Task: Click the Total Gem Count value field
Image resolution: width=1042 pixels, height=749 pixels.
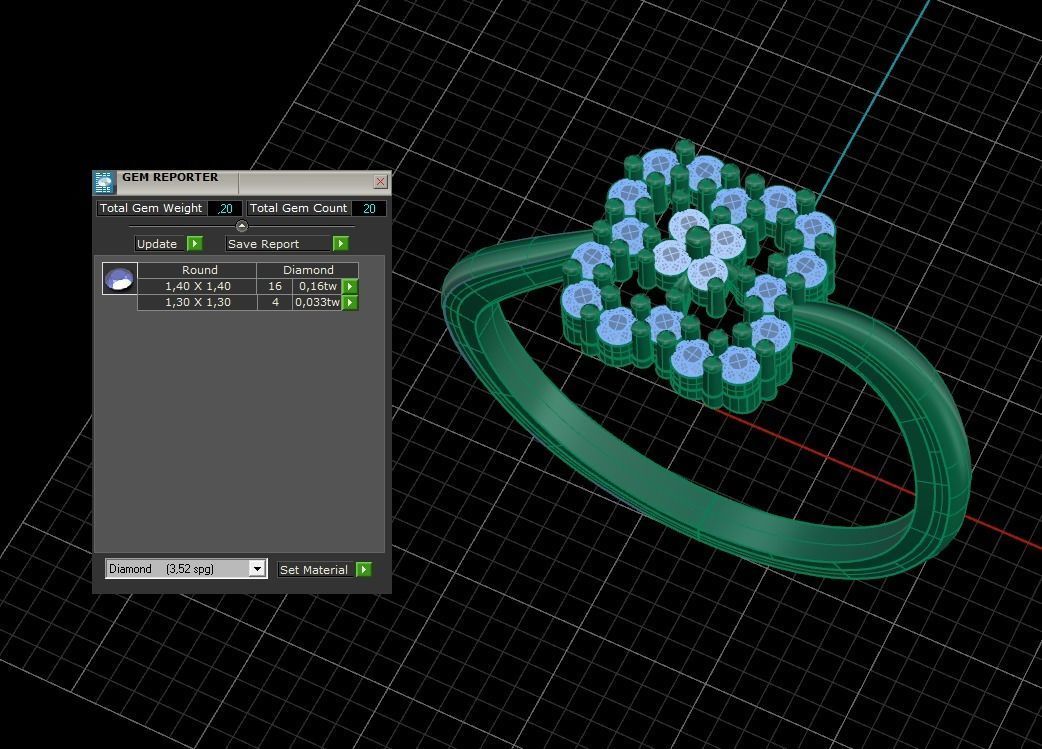Action: [369, 209]
